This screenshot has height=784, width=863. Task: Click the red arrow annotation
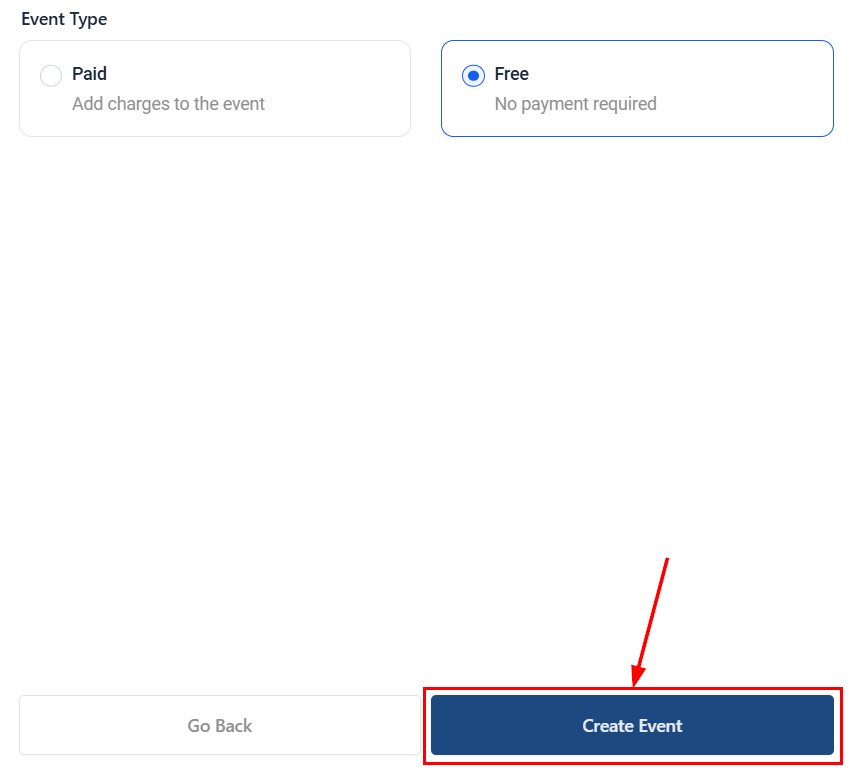[651, 620]
